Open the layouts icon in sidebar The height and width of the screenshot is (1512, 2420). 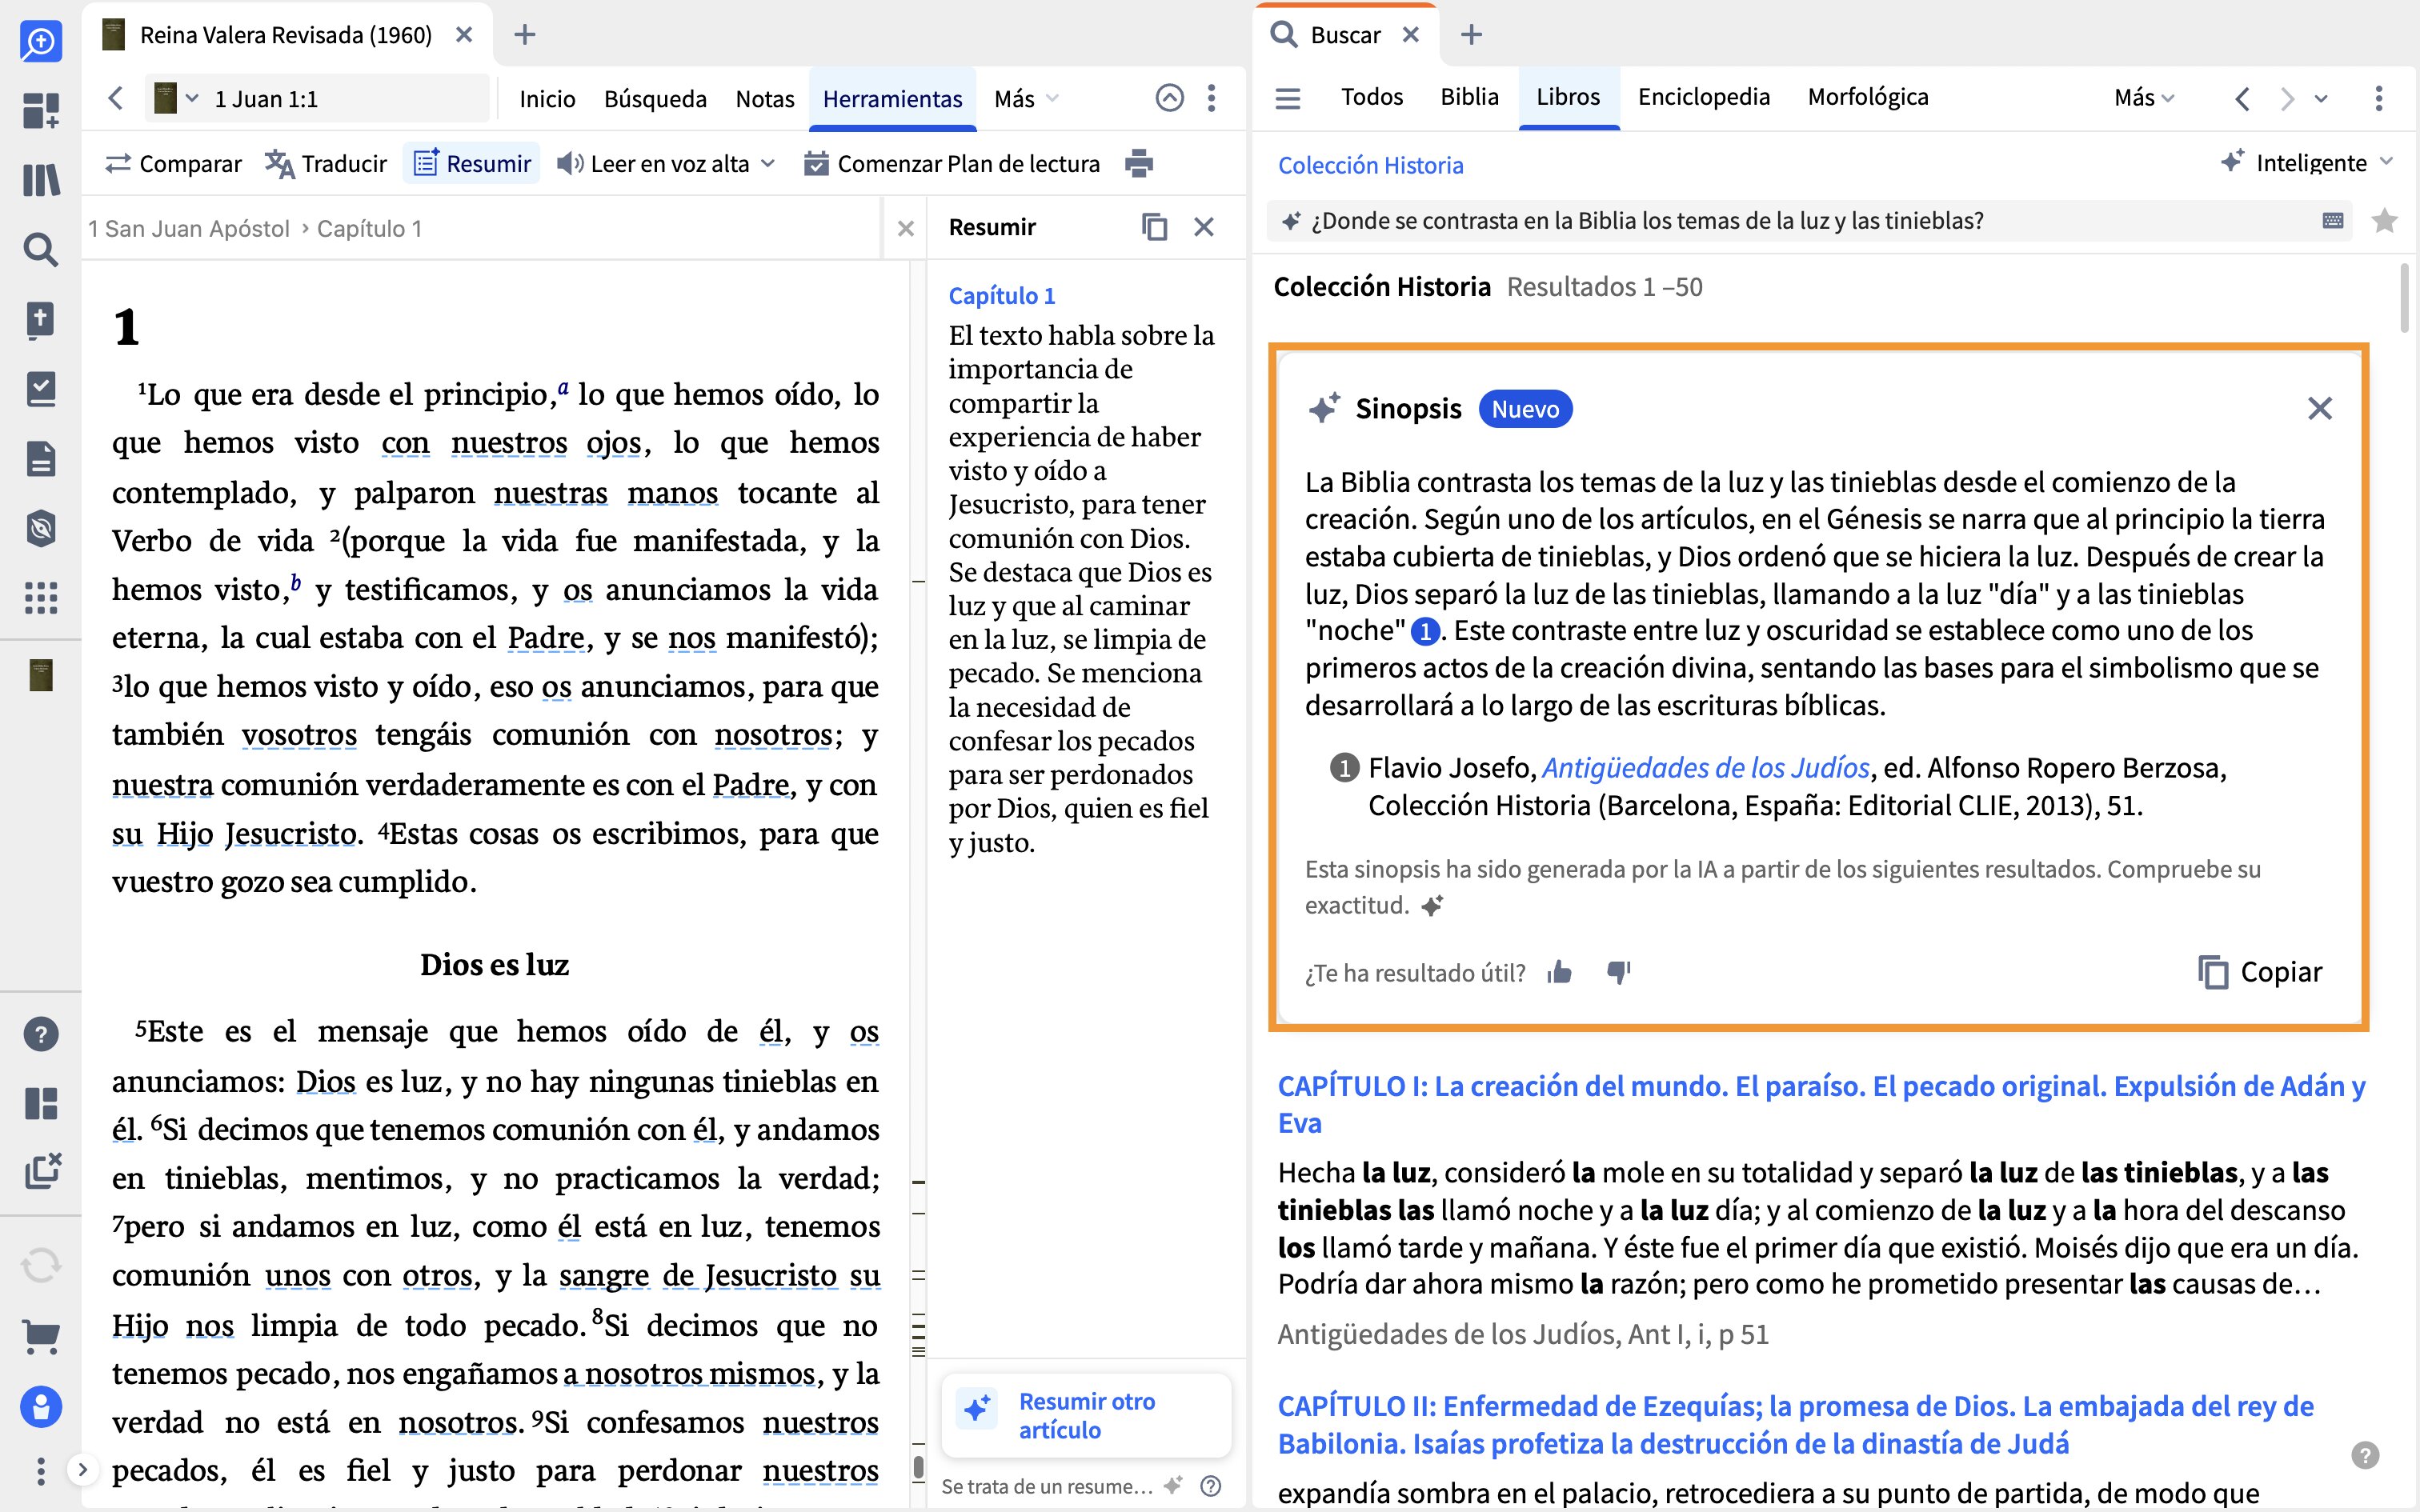point(41,1103)
